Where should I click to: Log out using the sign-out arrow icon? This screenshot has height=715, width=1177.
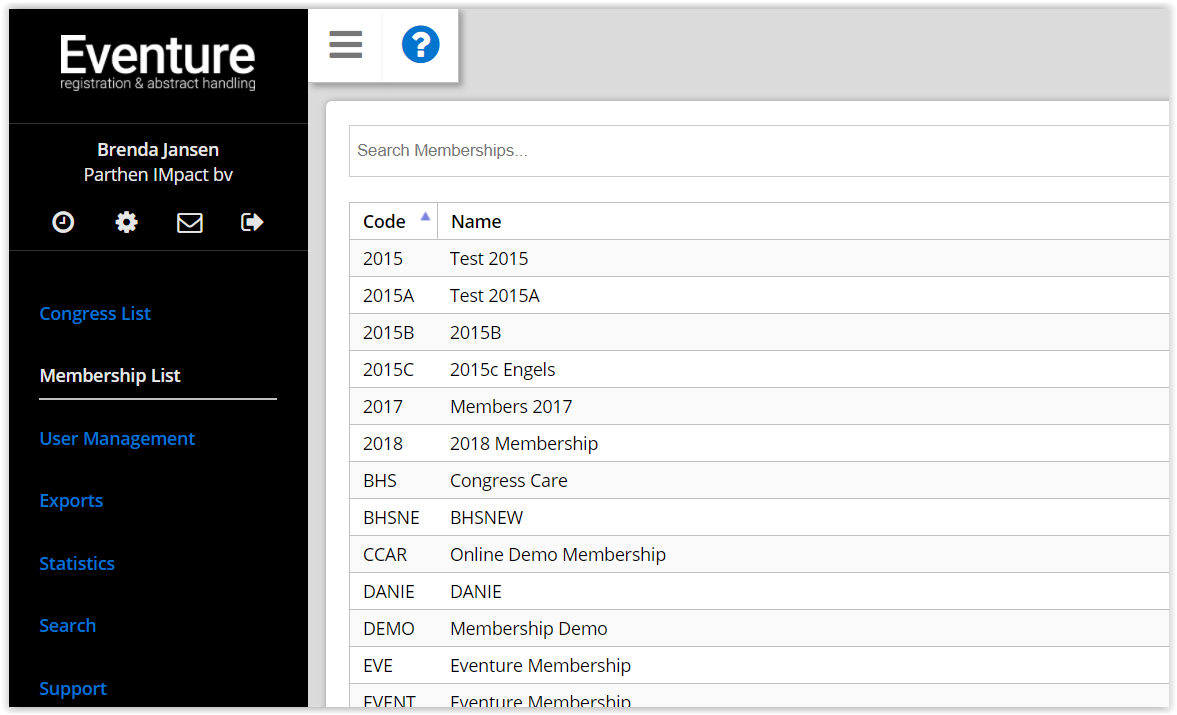pyautogui.click(x=252, y=222)
